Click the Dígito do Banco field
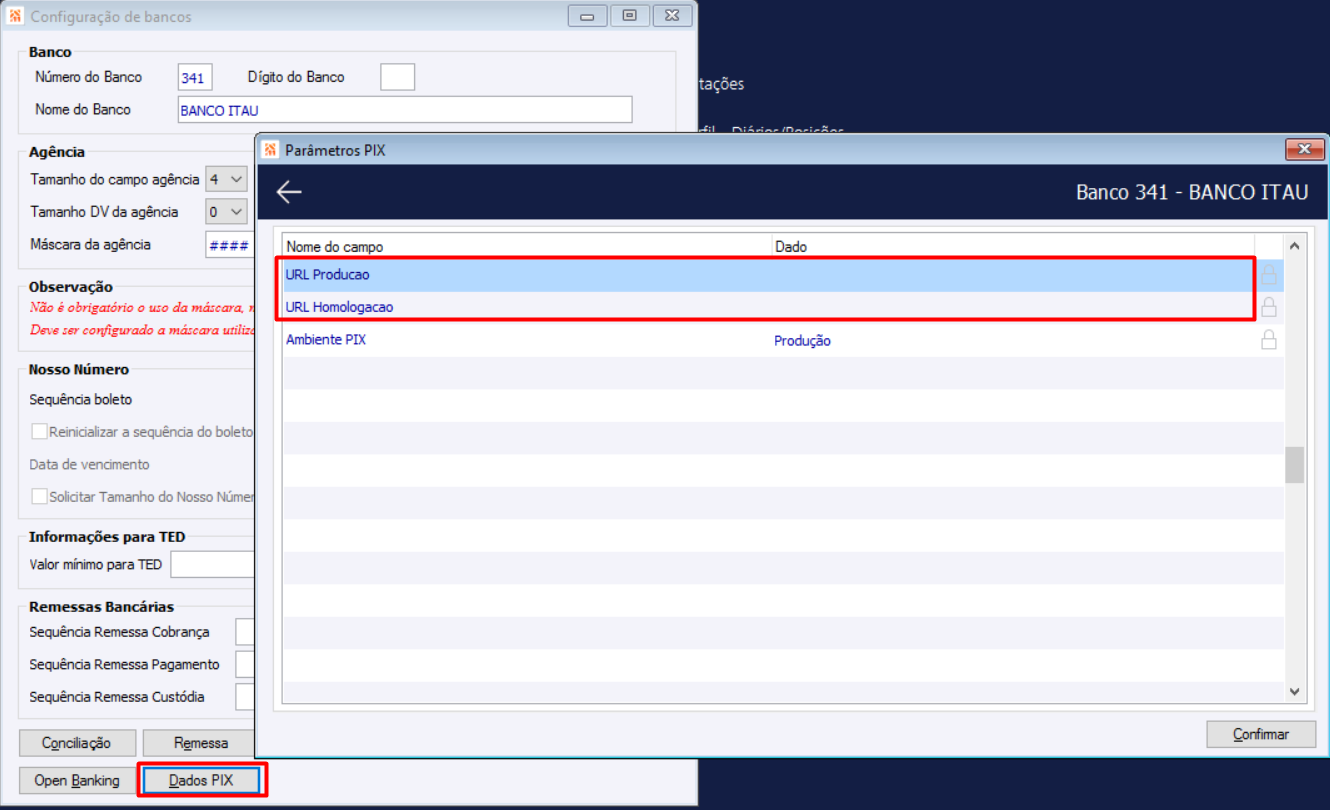The height and width of the screenshot is (810, 1330). point(397,77)
